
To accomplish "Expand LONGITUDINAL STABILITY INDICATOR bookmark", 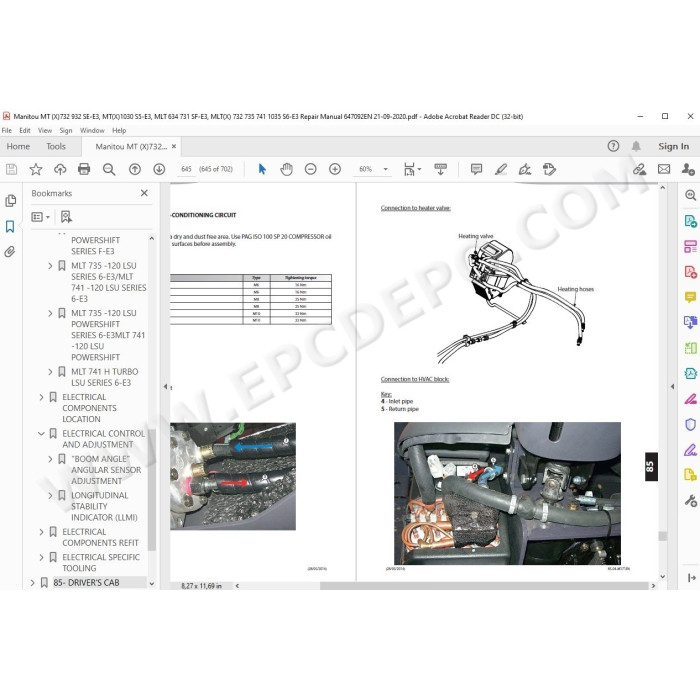I will coord(50,496).
